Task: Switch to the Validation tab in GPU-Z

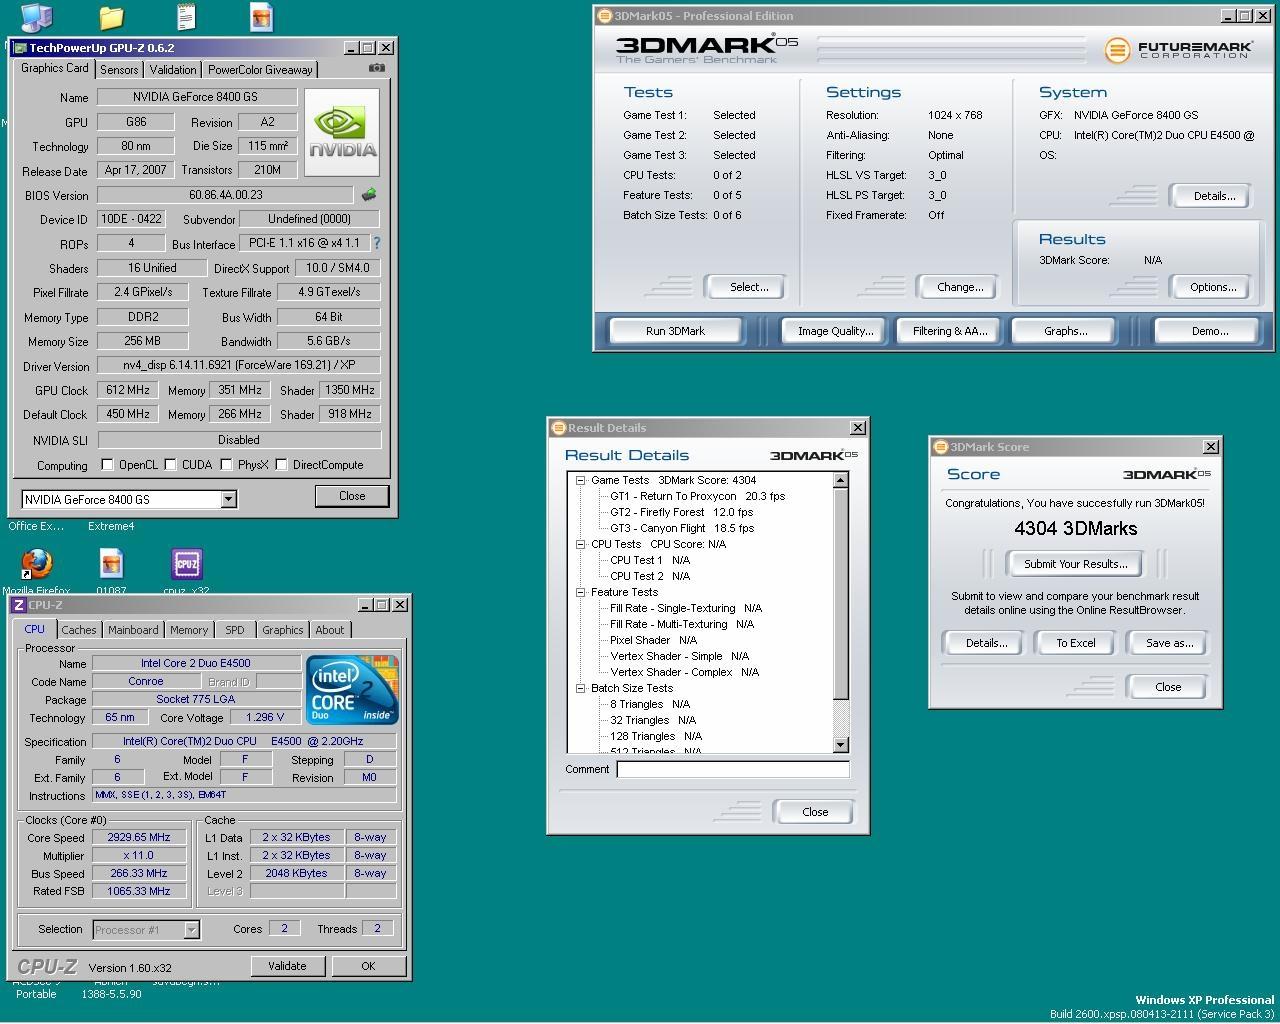Action: (173, 70)
